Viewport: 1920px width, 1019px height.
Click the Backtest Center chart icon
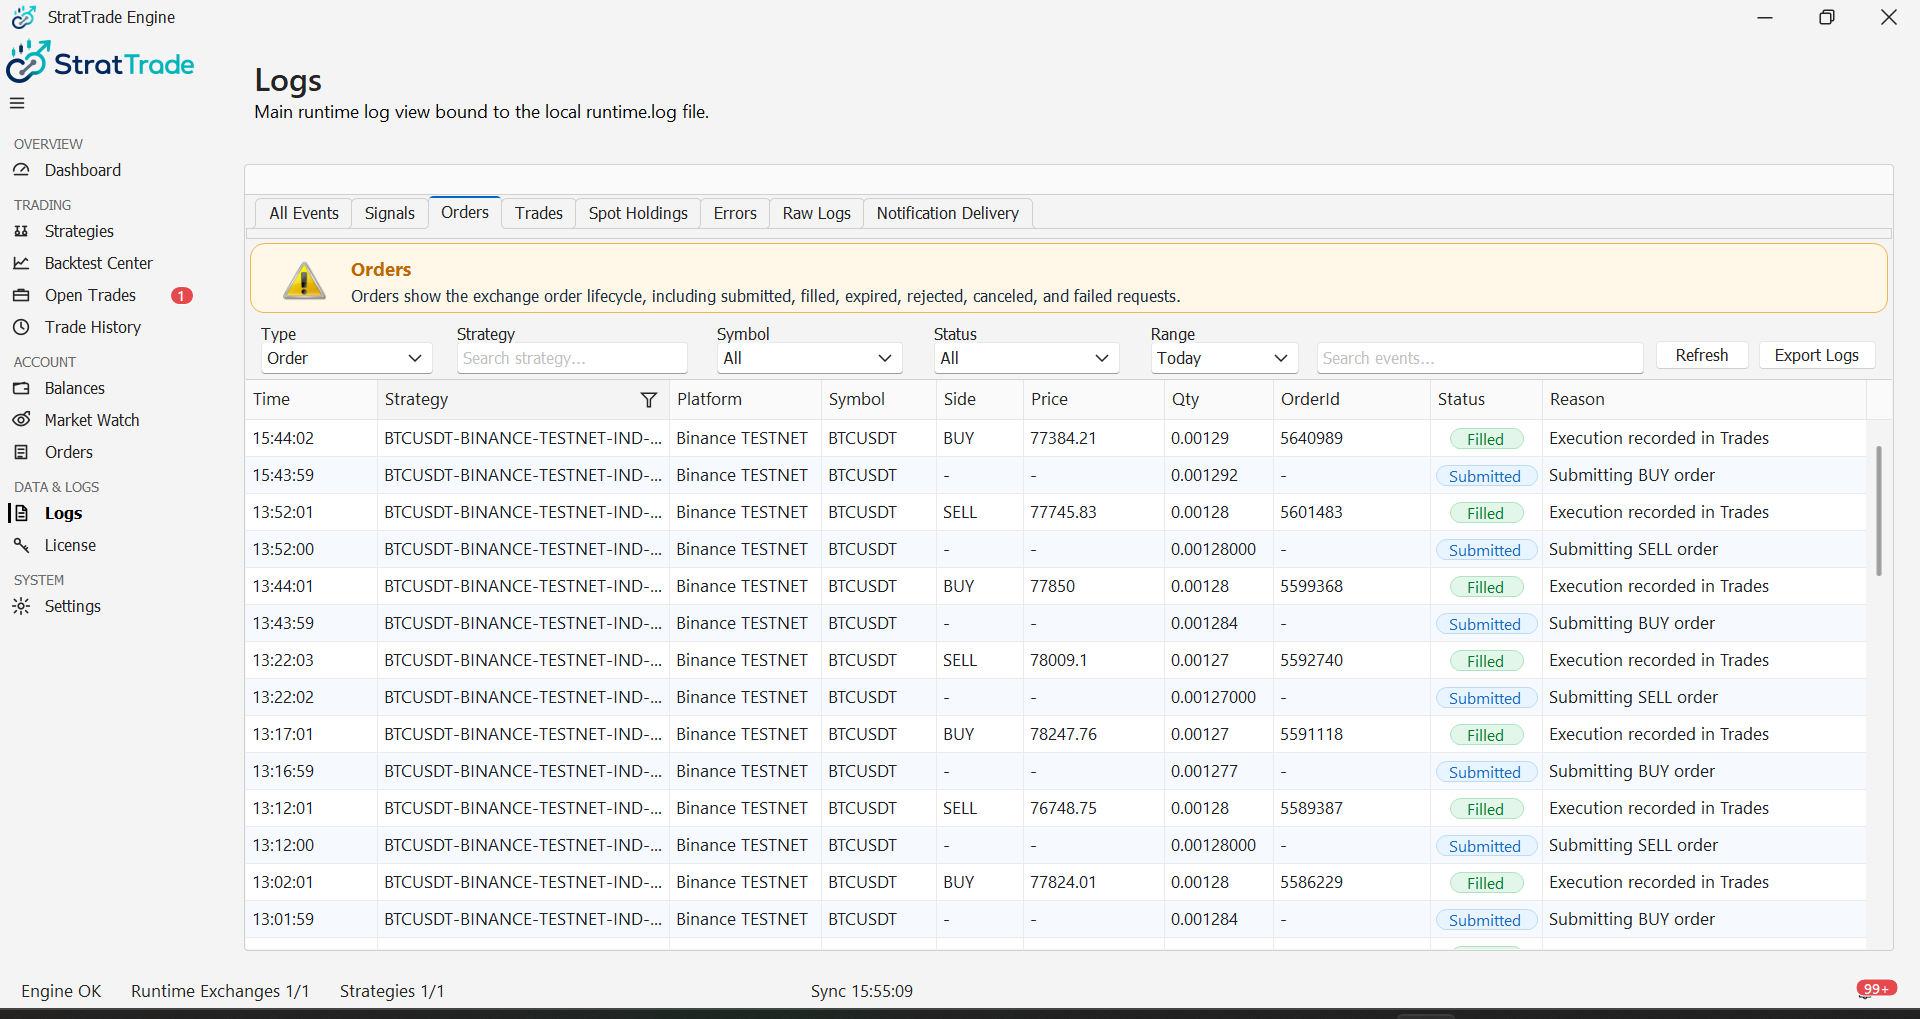(21, 263)
